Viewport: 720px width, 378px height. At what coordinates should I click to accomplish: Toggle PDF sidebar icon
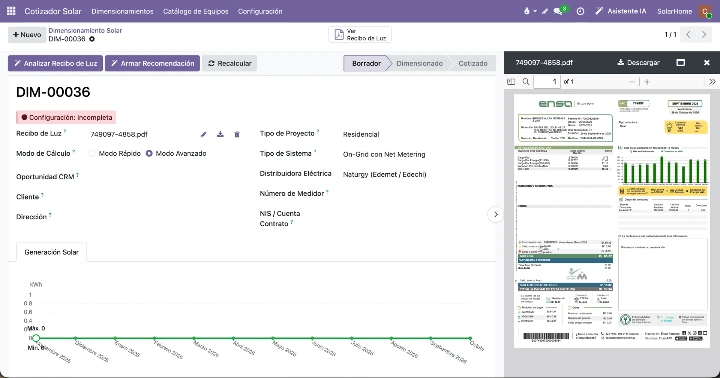click(x=511, y=82)
